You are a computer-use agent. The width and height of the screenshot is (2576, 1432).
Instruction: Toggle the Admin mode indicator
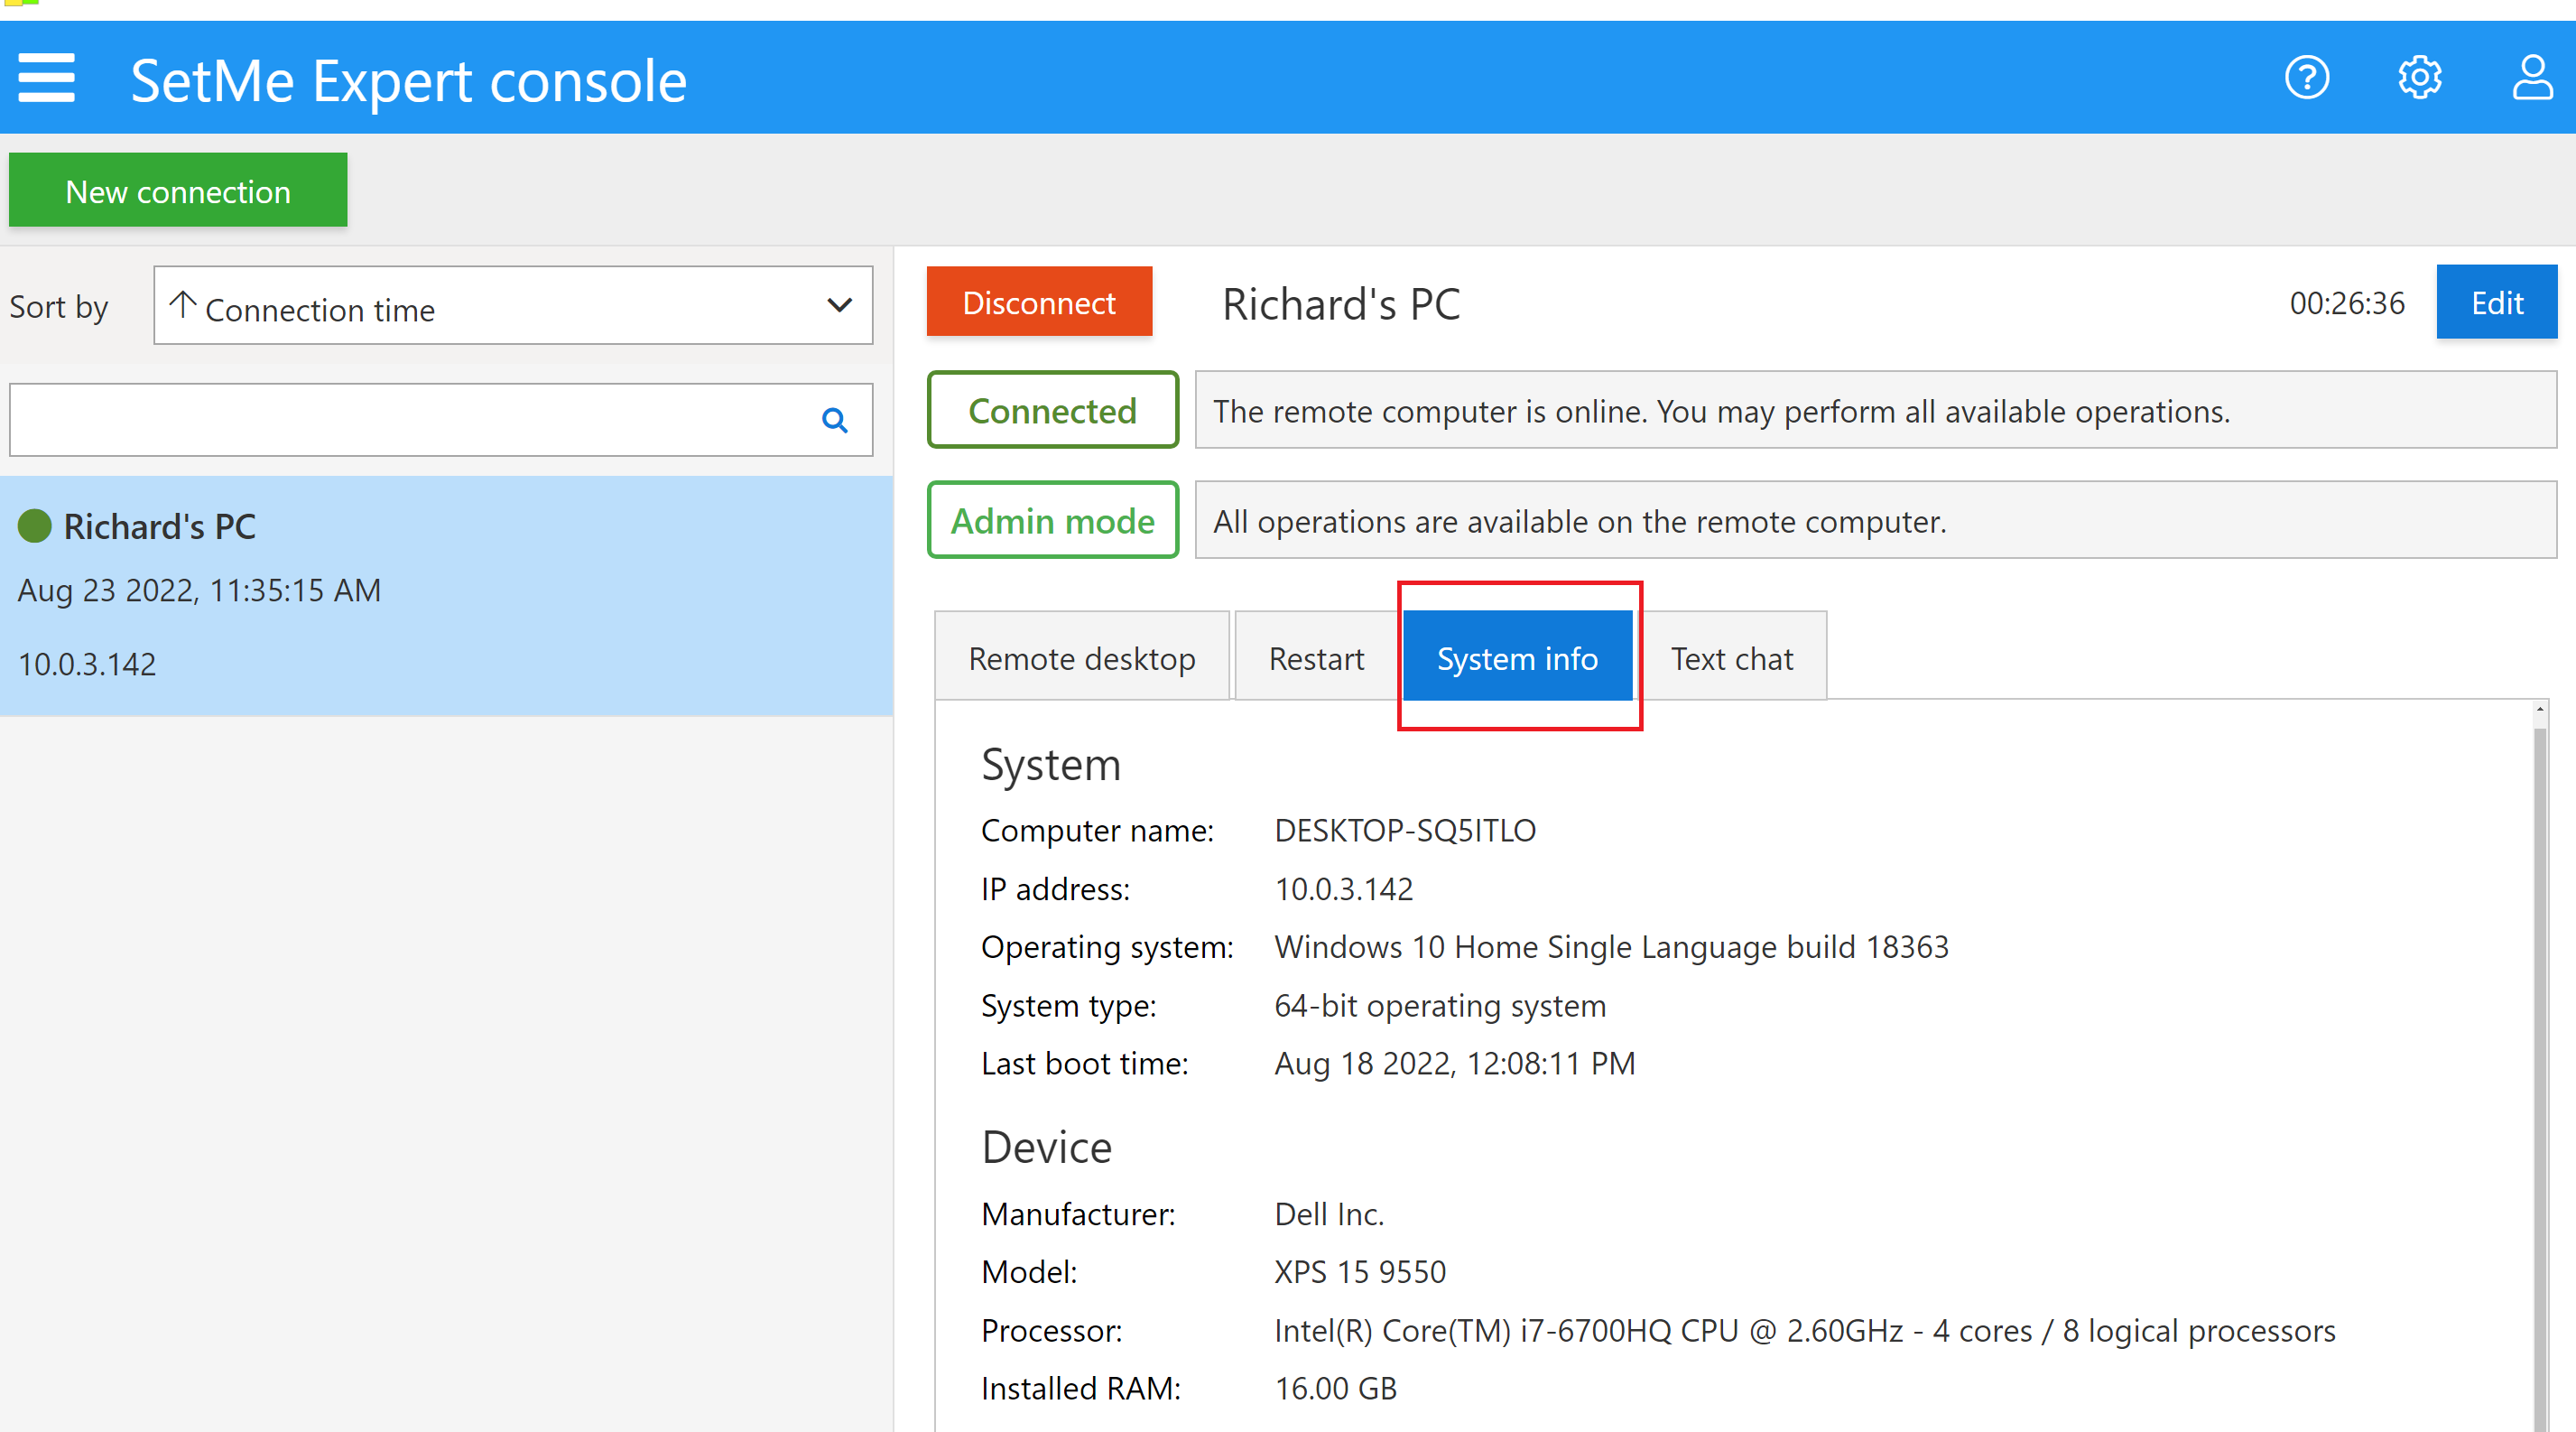[1052, 520]
